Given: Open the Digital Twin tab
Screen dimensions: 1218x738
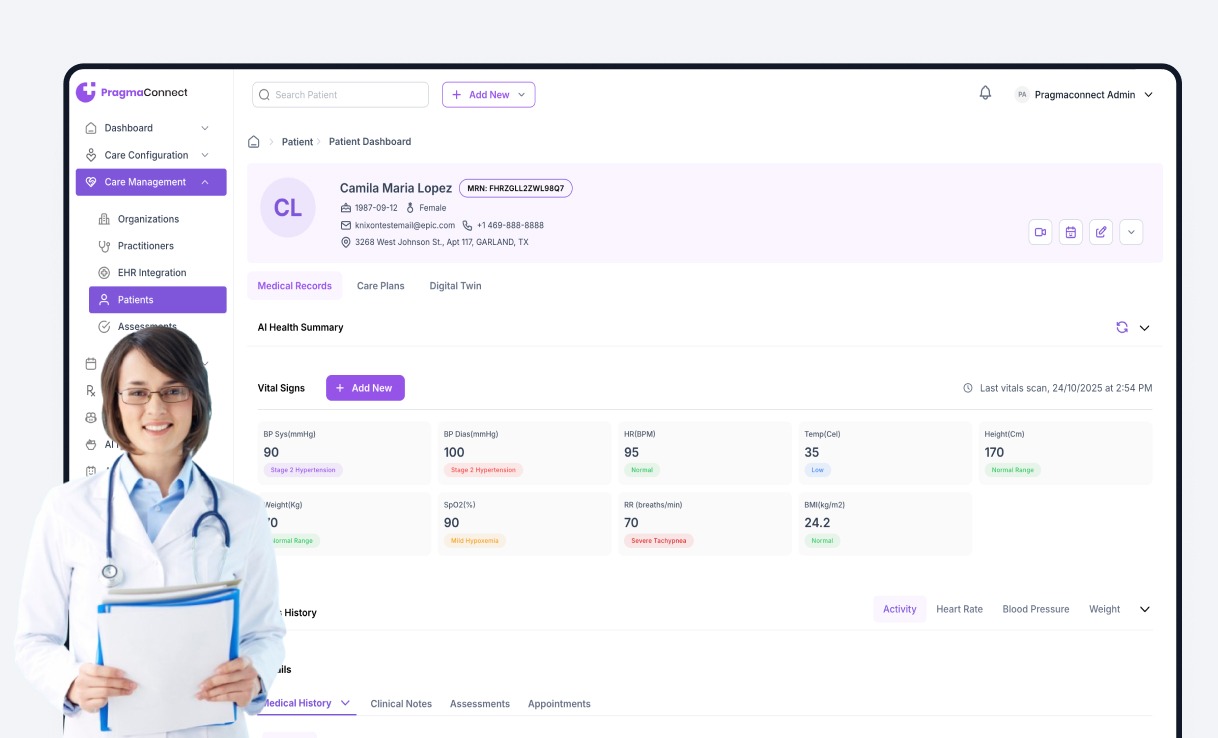Looking at the screenshot, I should tap(455, 286).
